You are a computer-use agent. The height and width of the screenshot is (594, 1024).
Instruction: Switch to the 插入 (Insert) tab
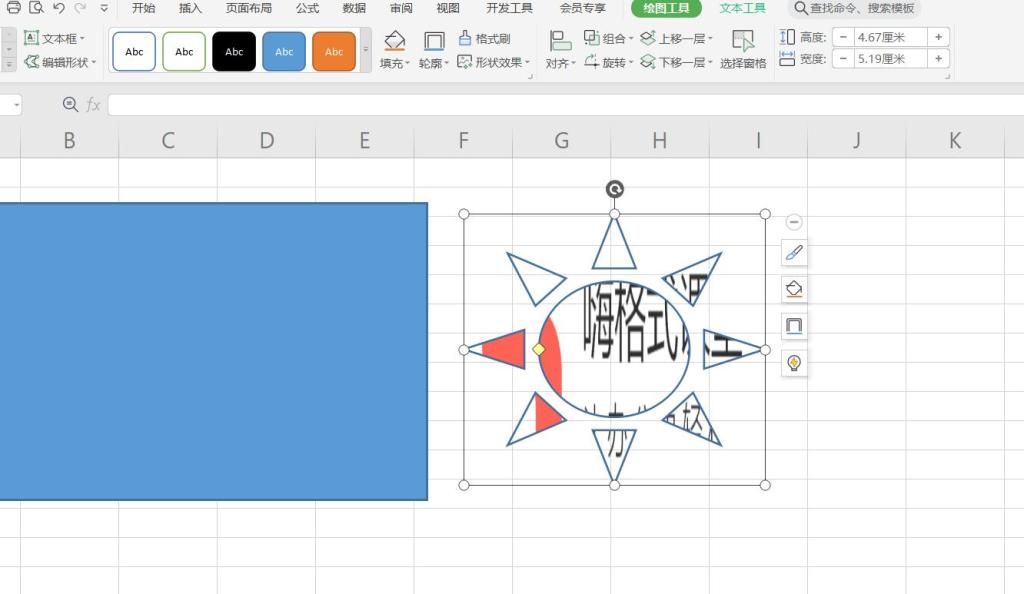click(x=190, y=8)
